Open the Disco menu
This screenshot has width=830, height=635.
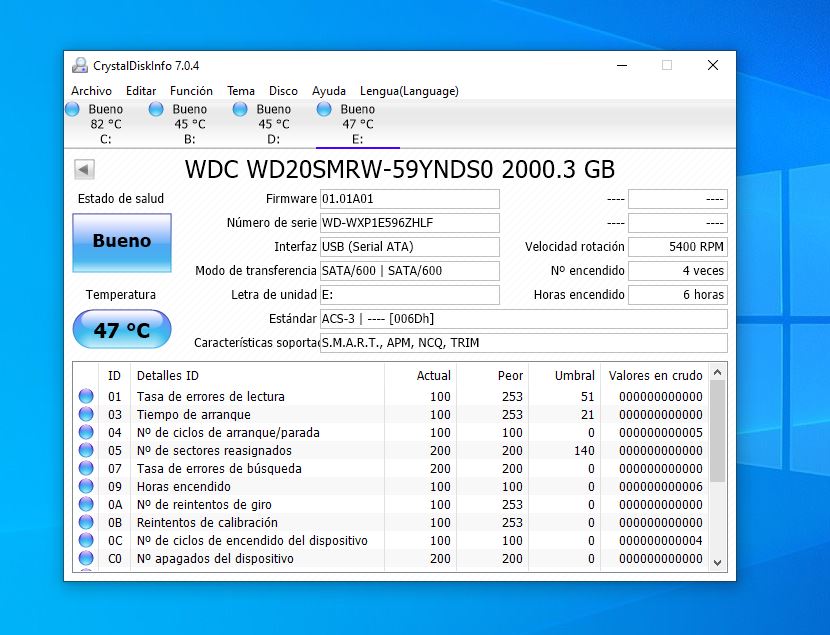pyautogui.click(x=283, y=90)
